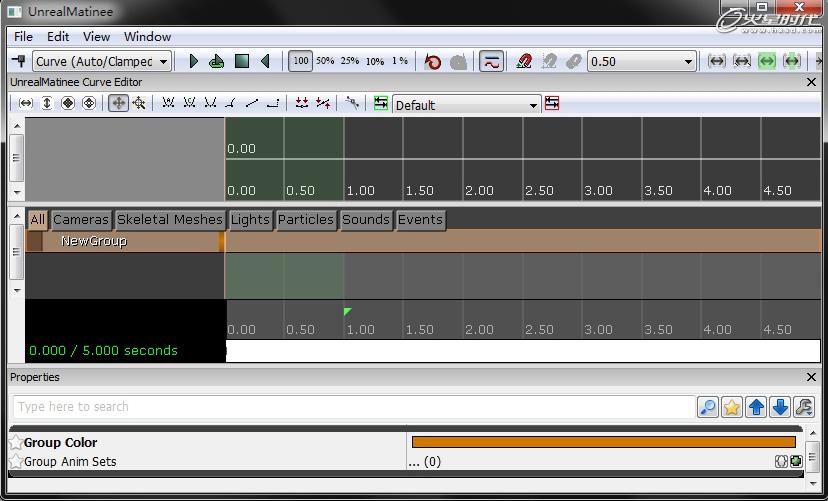
Task: Select the Sounds group tab
Action: [x=365, y=220]
